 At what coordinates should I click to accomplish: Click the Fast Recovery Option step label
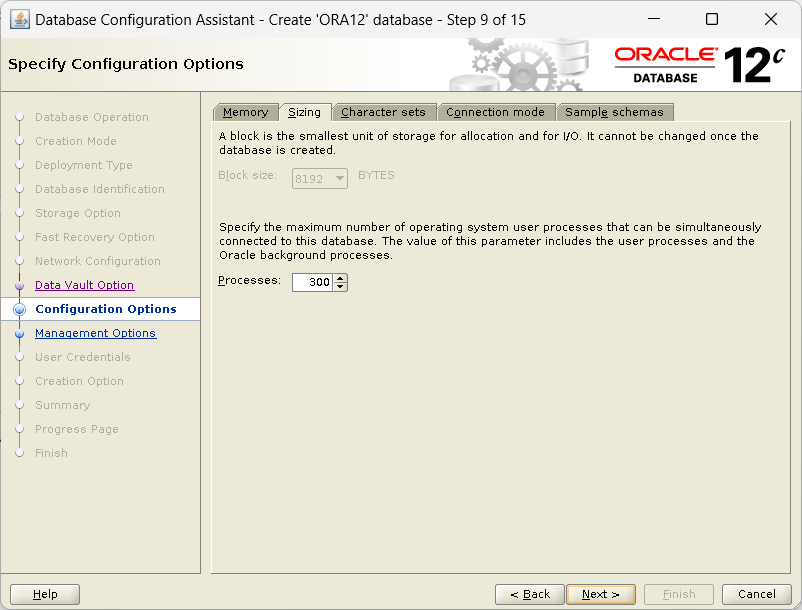tap(95, 237)
